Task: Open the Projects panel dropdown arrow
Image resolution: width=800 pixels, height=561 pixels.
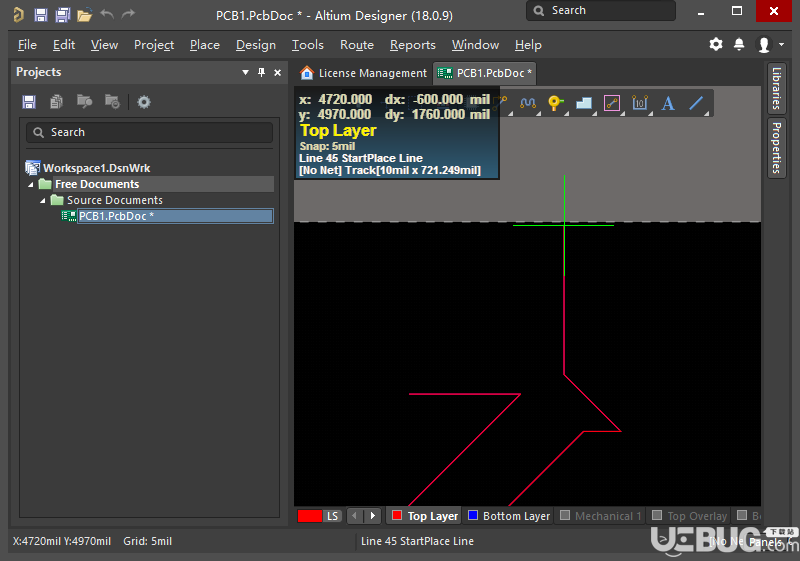Action: point(245,72)
